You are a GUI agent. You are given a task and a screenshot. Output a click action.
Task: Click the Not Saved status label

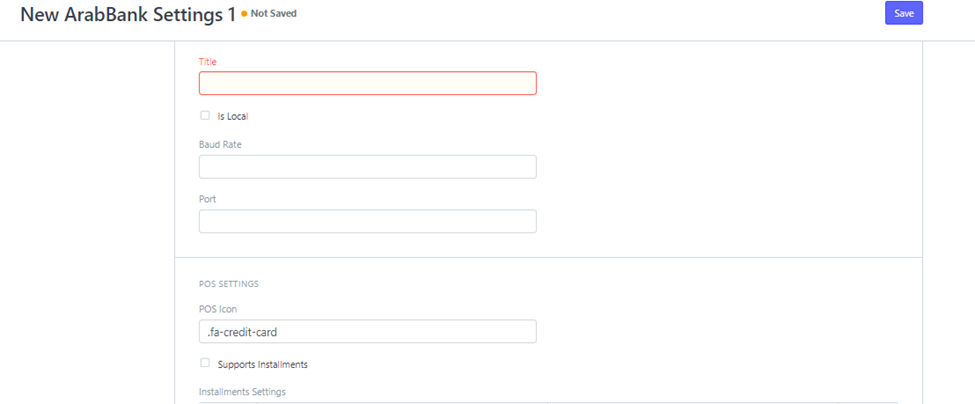tap(274, 14)
